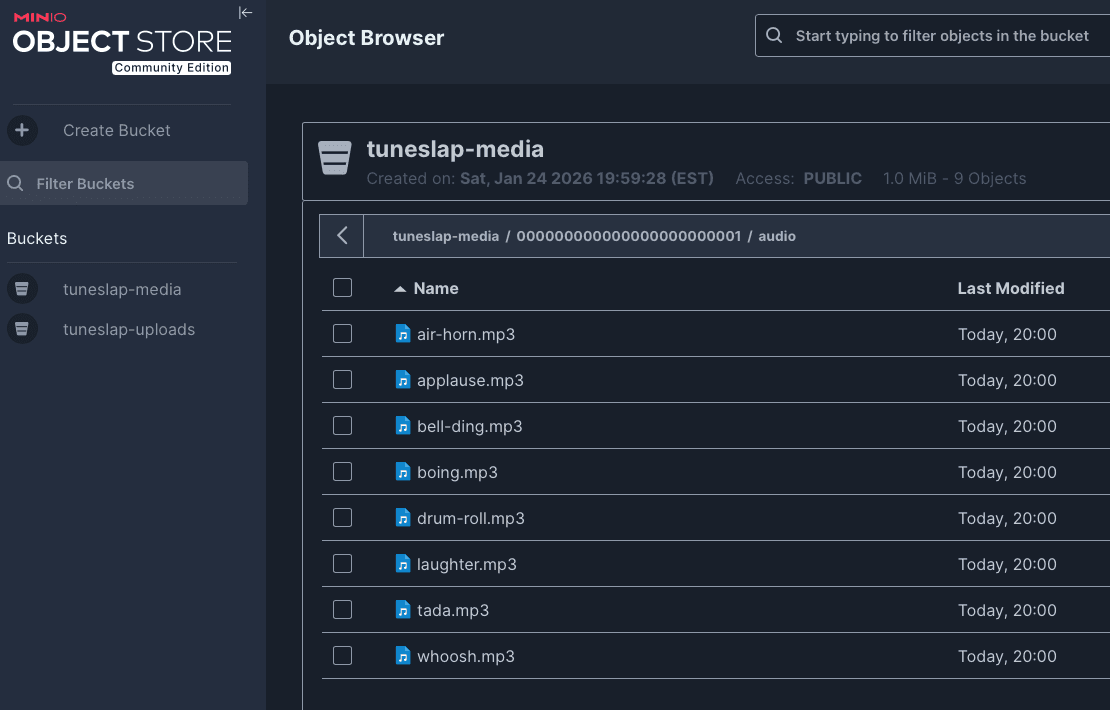Viewport: 1110px width, 710px height.
Task: Open the whoosh.mp3 file link
Action: [463, 655]
